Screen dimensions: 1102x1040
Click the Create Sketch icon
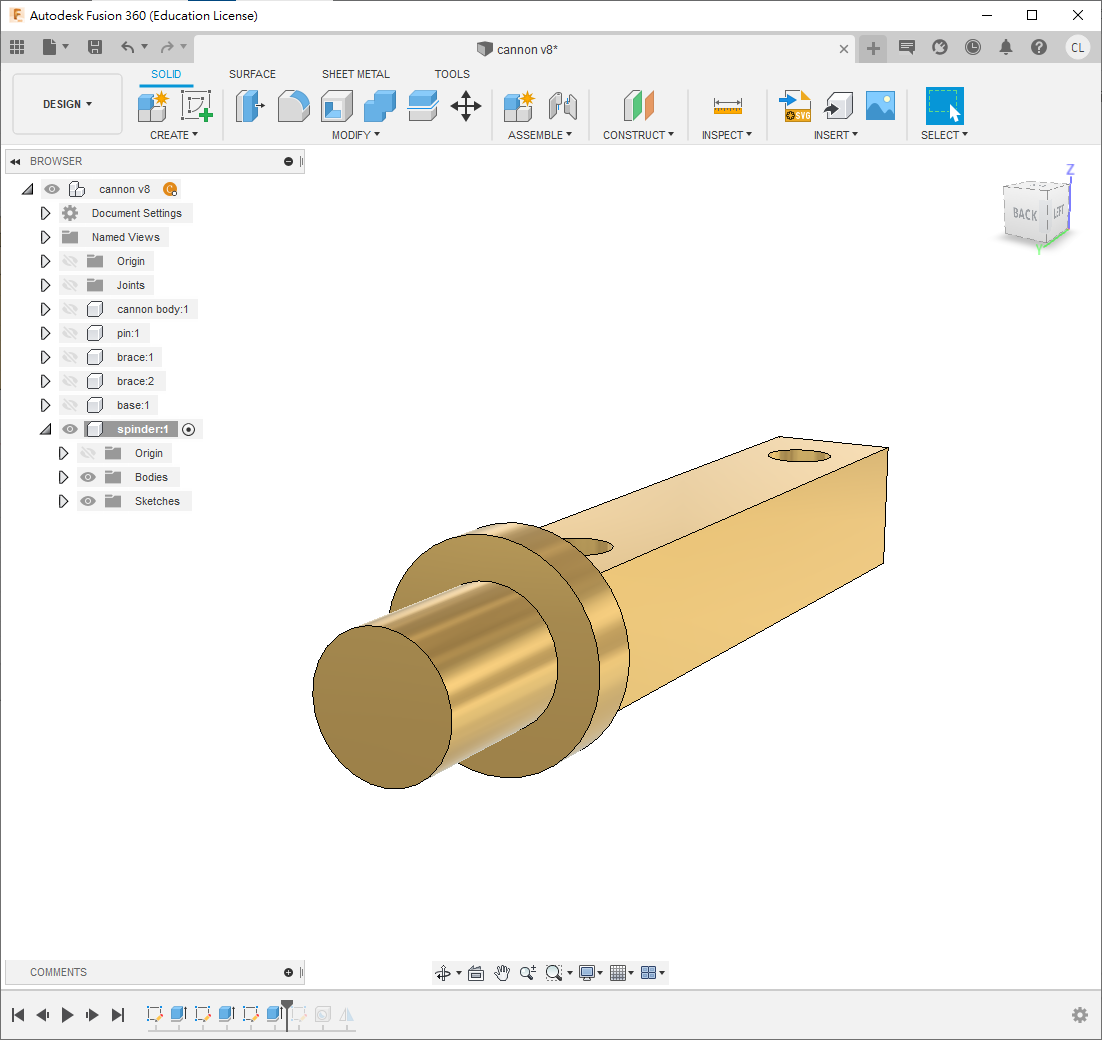196,105
